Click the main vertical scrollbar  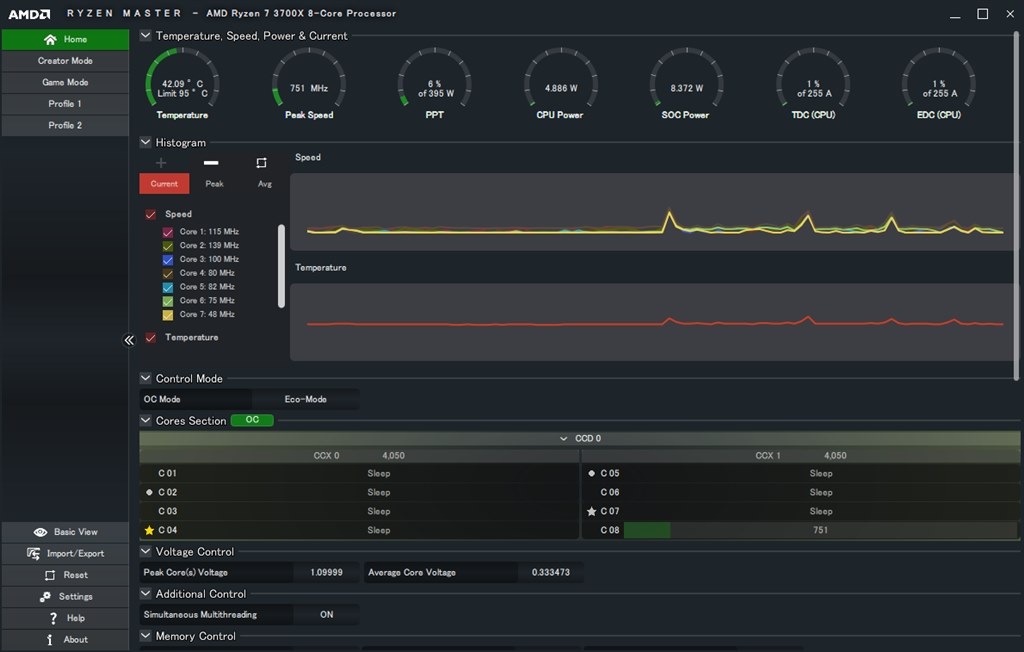click(x=1016, y=206)
